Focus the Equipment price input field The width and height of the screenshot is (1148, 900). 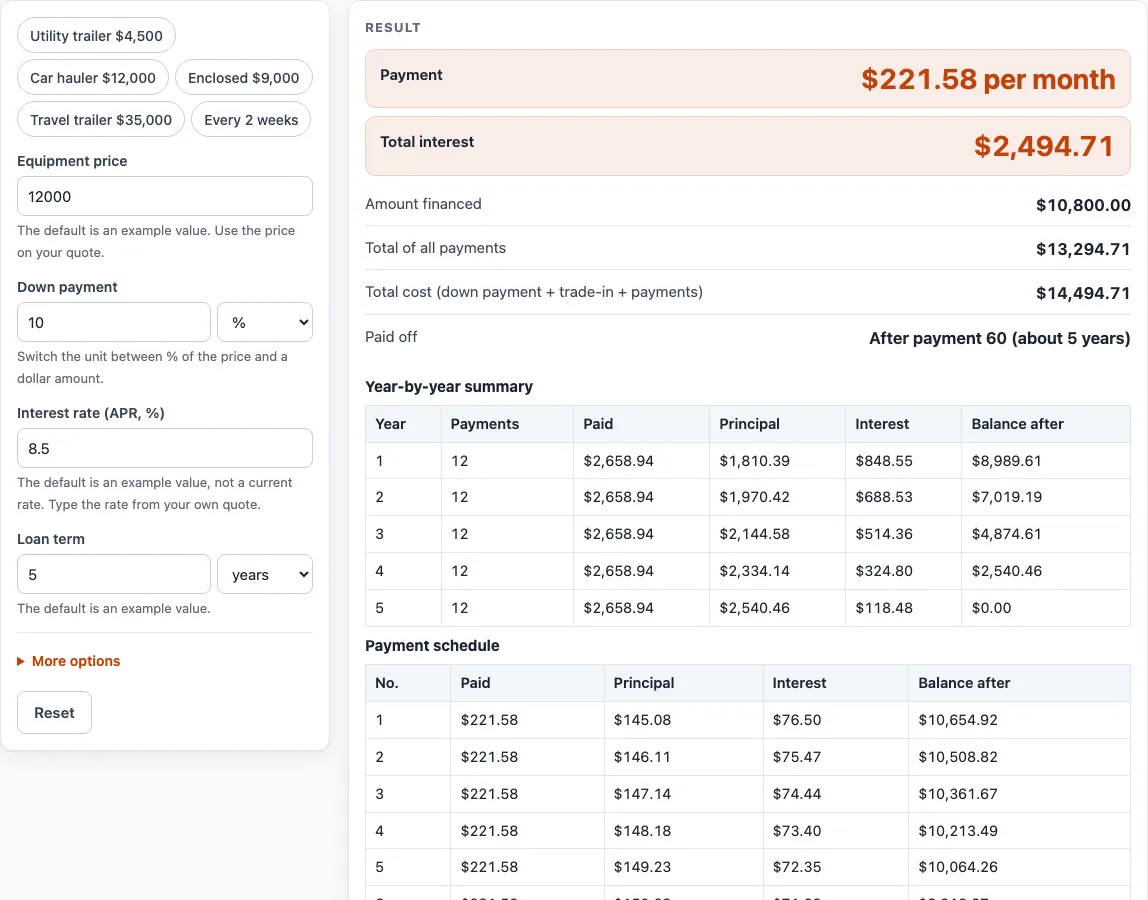coord(165,196)
